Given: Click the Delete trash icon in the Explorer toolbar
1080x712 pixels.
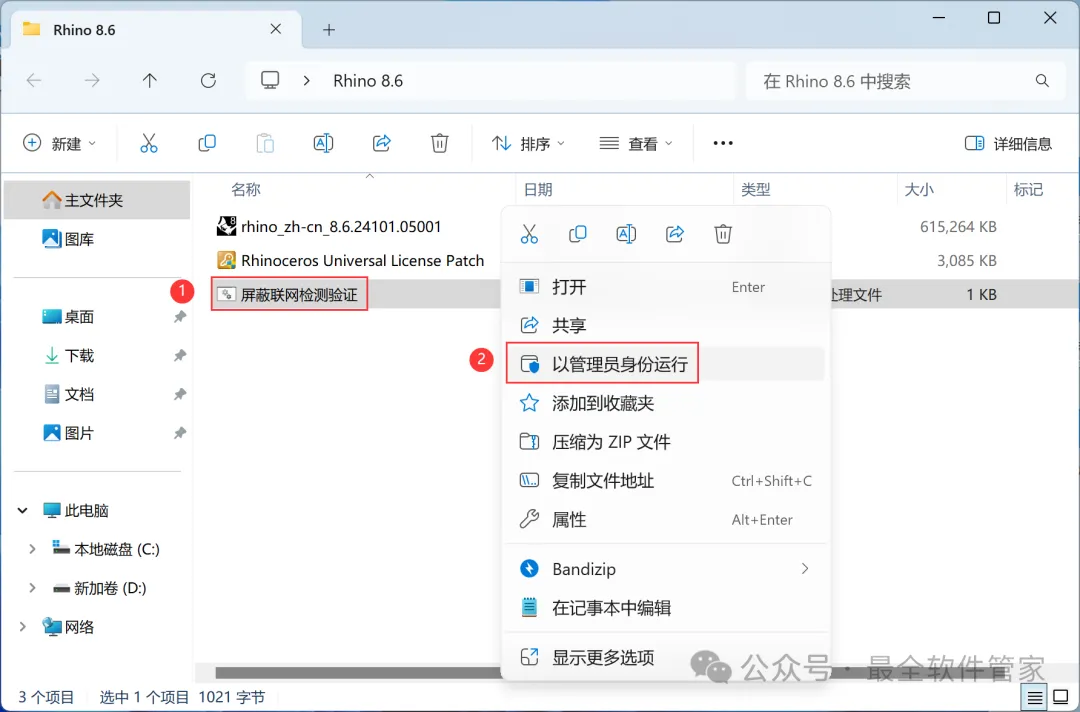Looking at the screenshot, I should coord(439,143).
